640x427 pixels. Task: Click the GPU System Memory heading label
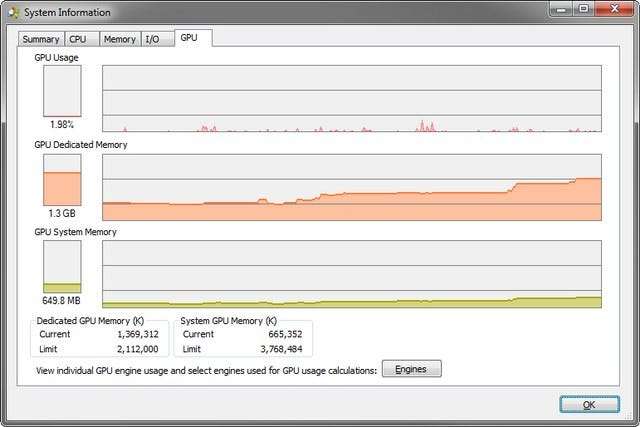76,232
